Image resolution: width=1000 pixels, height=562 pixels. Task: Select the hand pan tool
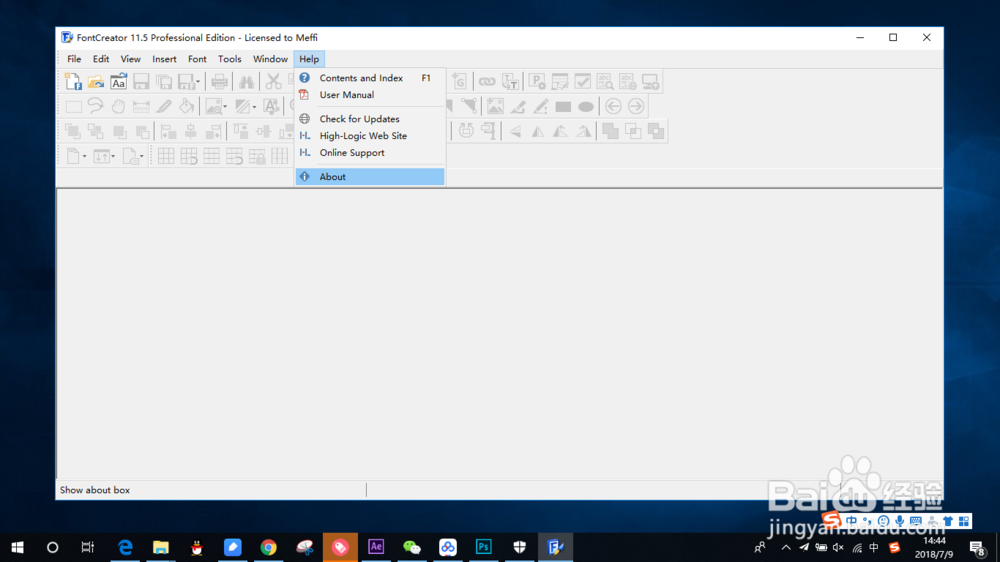pyautogui.click(x=119, y=107)
